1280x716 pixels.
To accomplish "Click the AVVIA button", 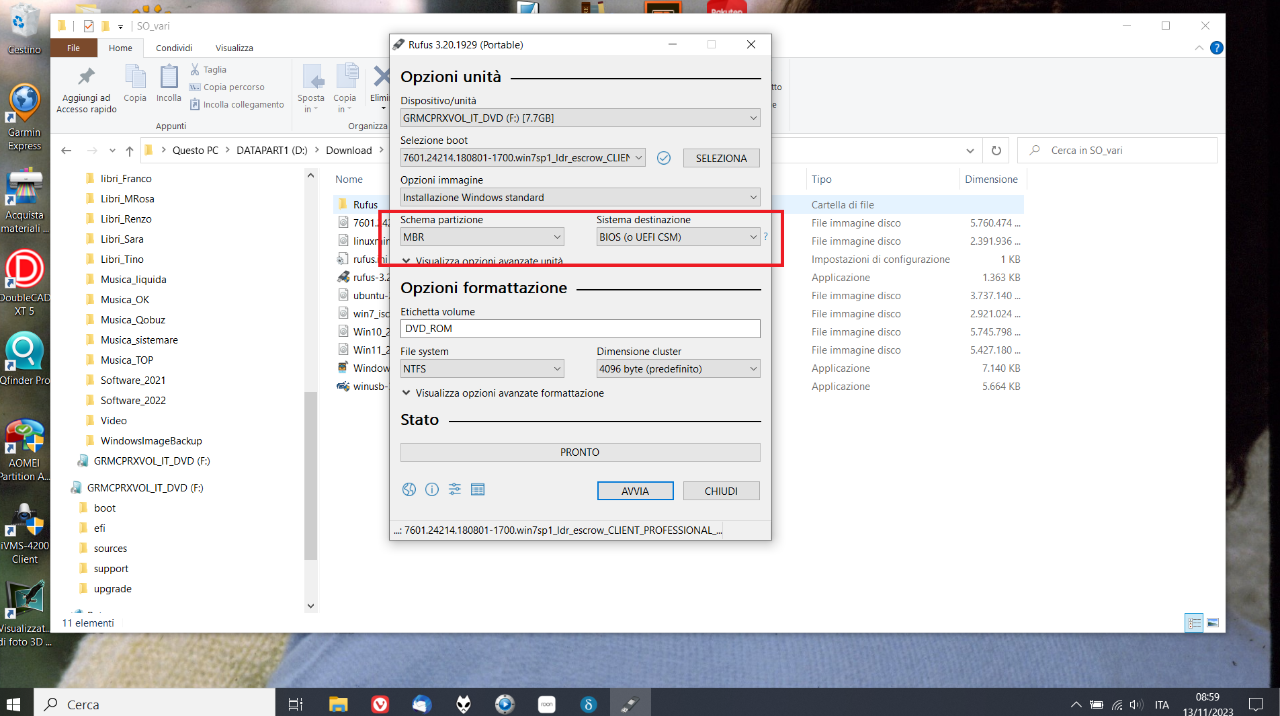I will pyautogui.click(x=635, y=491).
